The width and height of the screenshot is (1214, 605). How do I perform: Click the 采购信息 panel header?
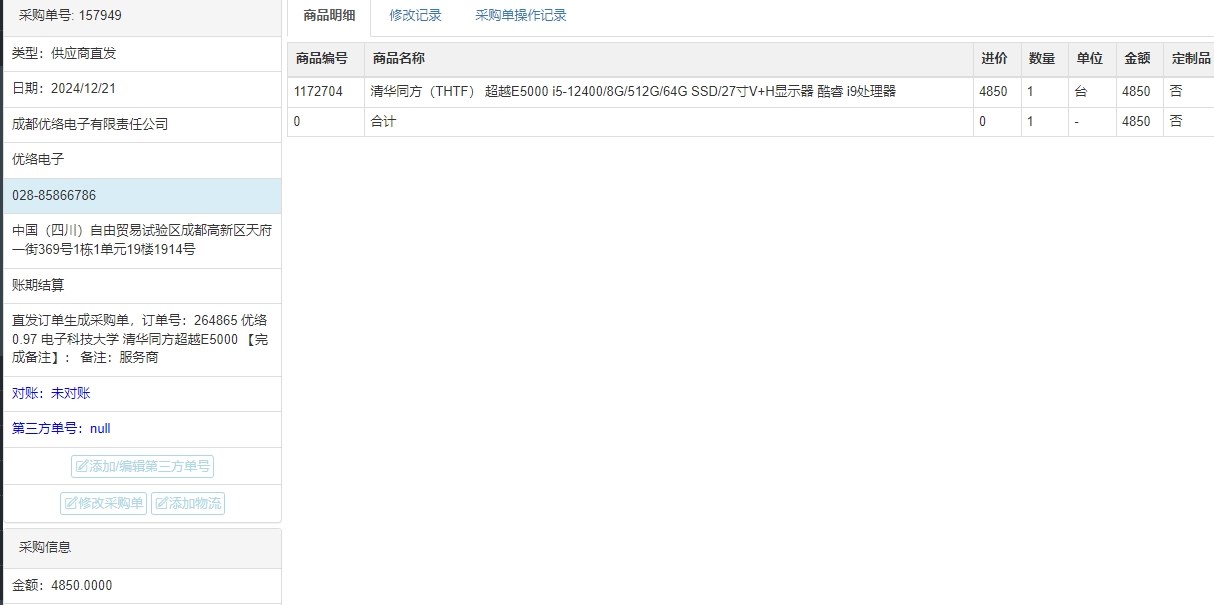pyautogui.click(x=142, y=548)
